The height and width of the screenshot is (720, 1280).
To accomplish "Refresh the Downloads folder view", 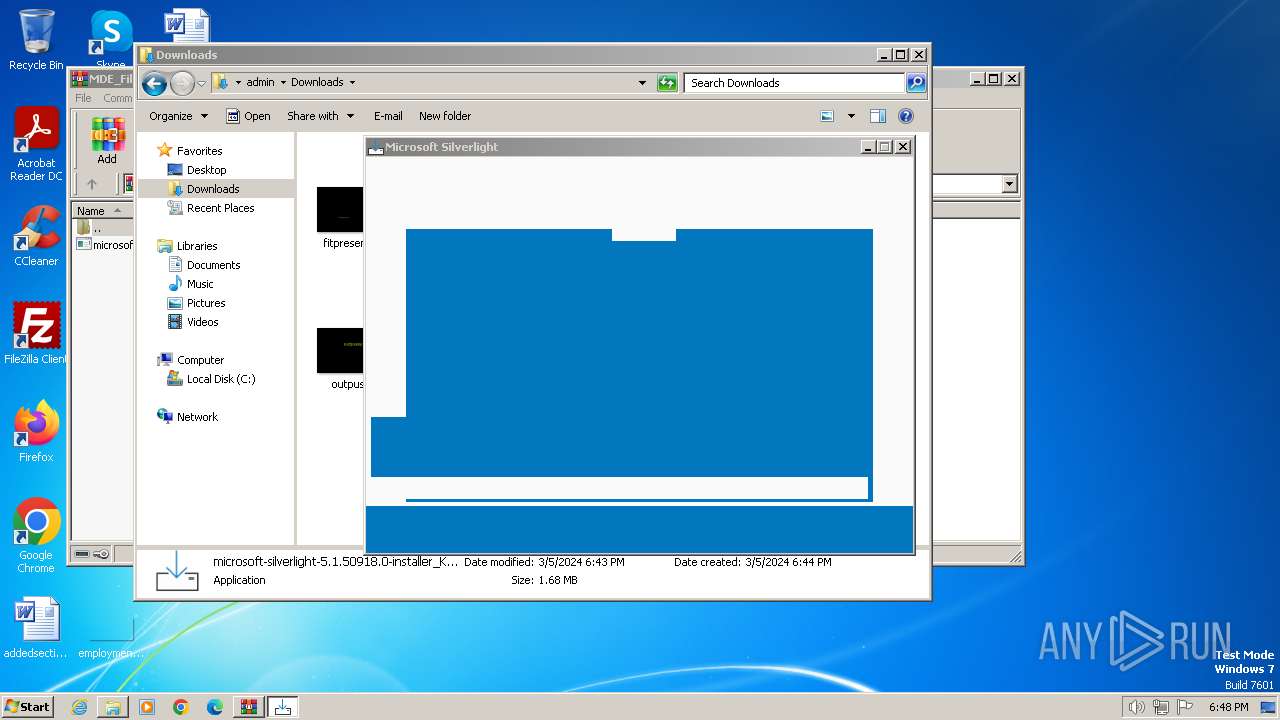I will (667, 83).
